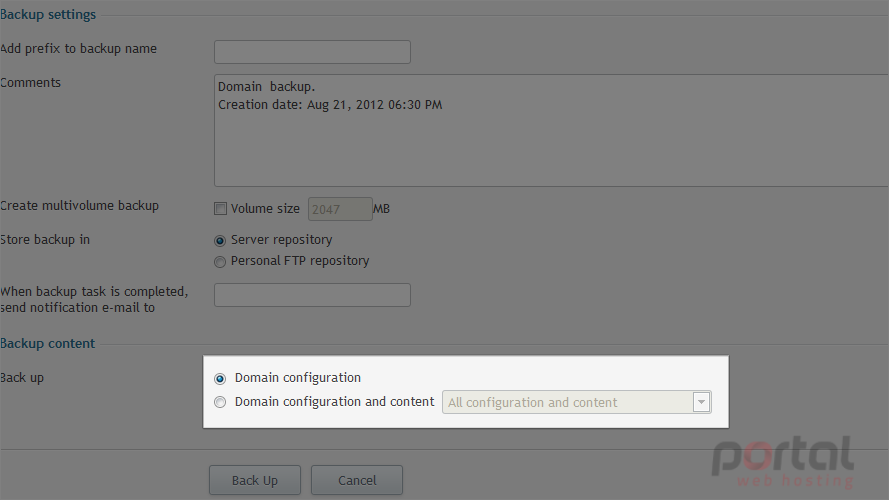Focus the volume size field showing 2047
The height and width of the screenshot is (500, 889).
point(340,209)
